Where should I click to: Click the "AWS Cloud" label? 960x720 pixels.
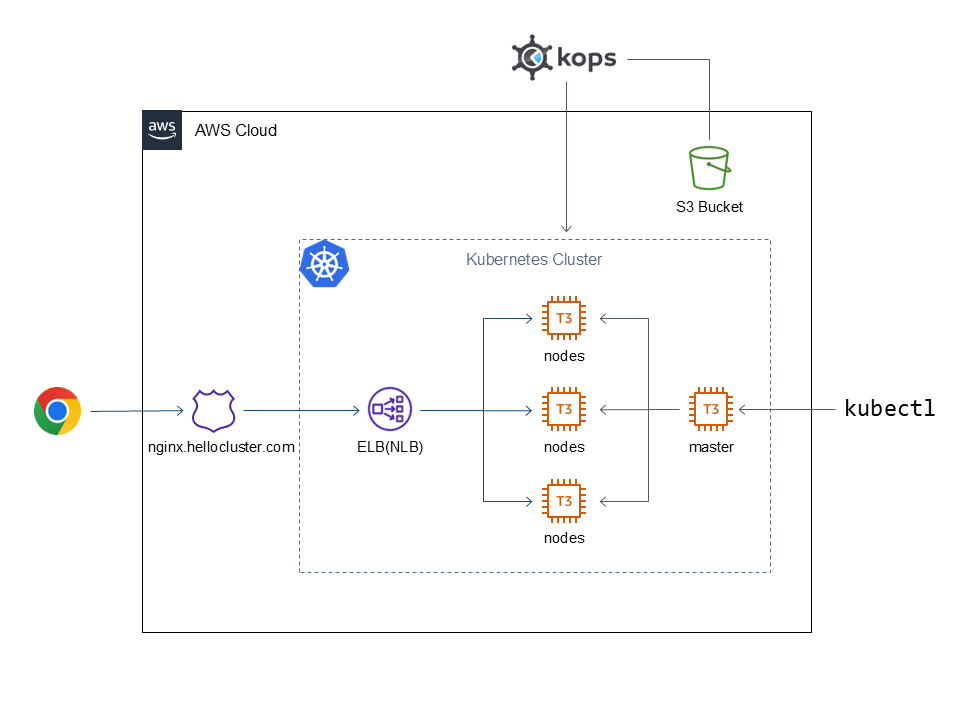236,131
